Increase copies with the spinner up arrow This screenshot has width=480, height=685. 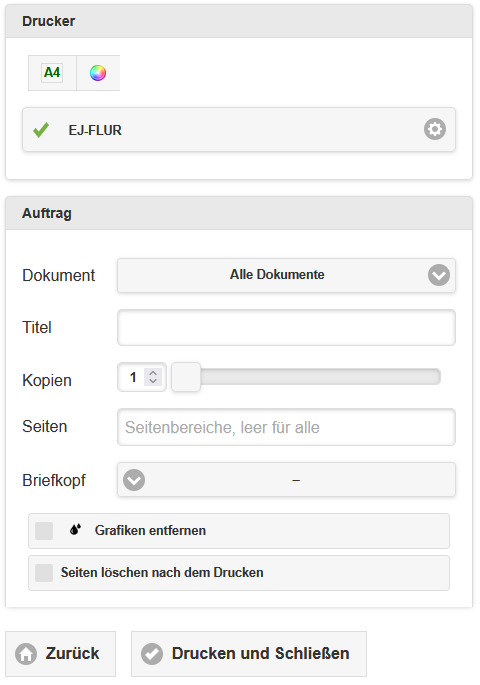point(153,373)
